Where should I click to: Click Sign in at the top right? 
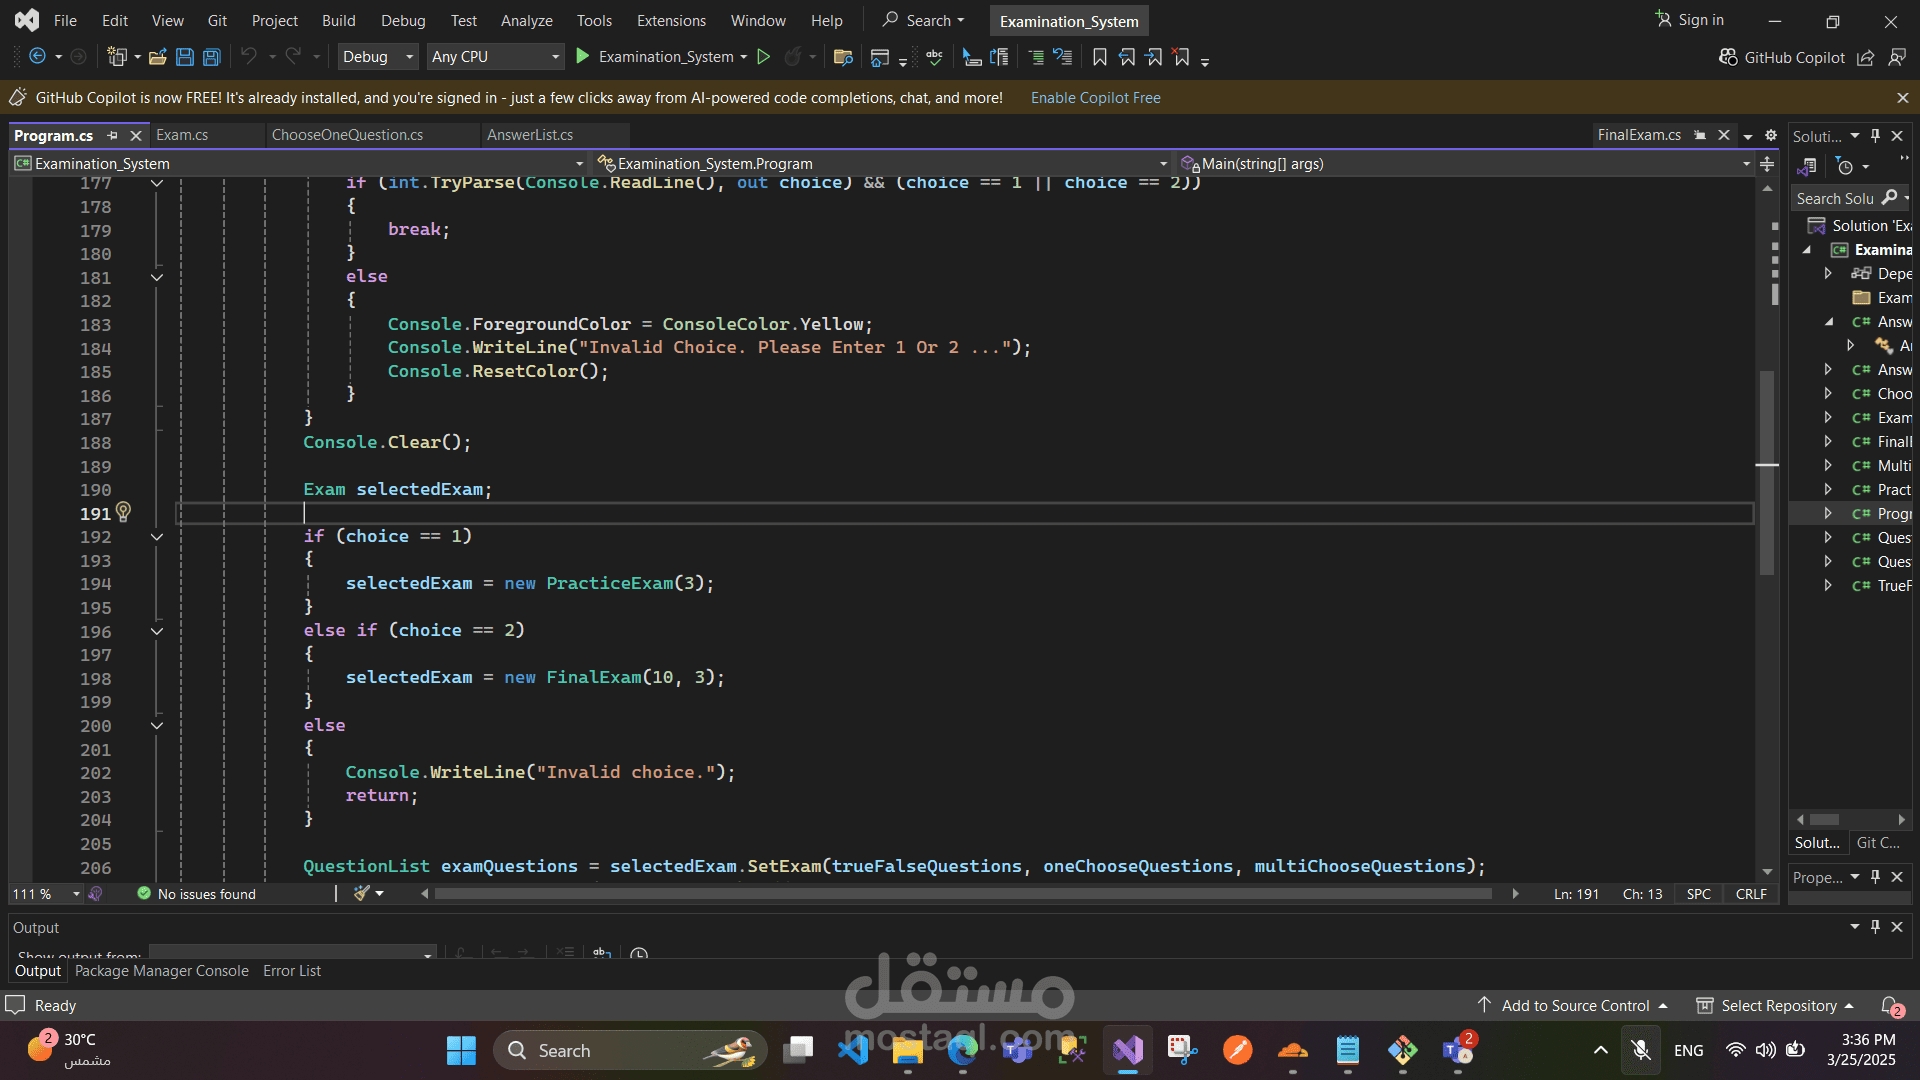point(1690,20)
